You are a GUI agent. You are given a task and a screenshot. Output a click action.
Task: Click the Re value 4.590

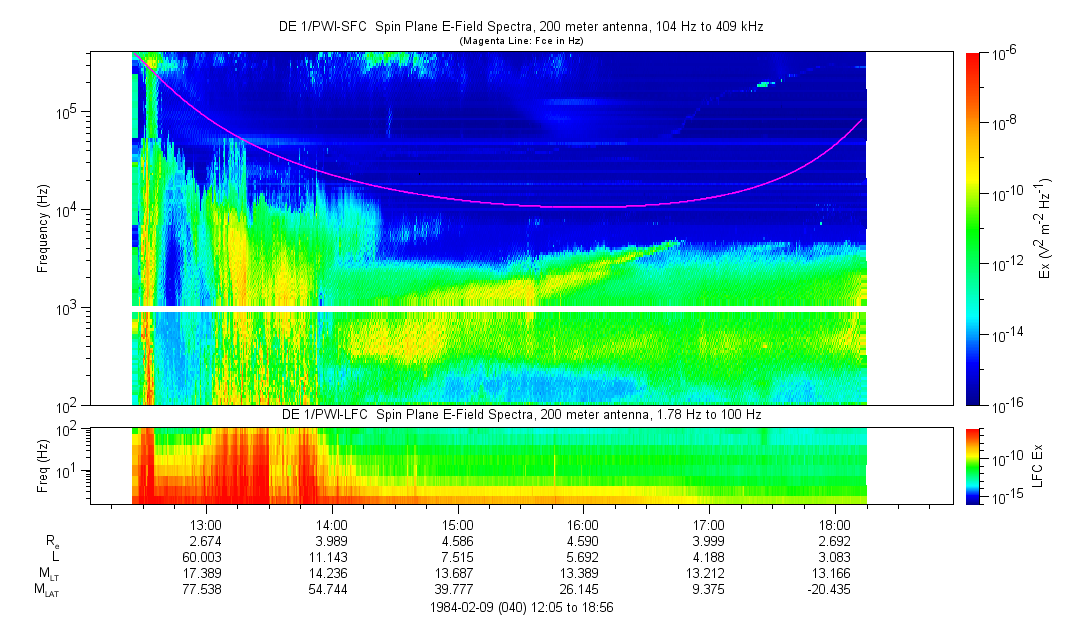click(583, 541)
